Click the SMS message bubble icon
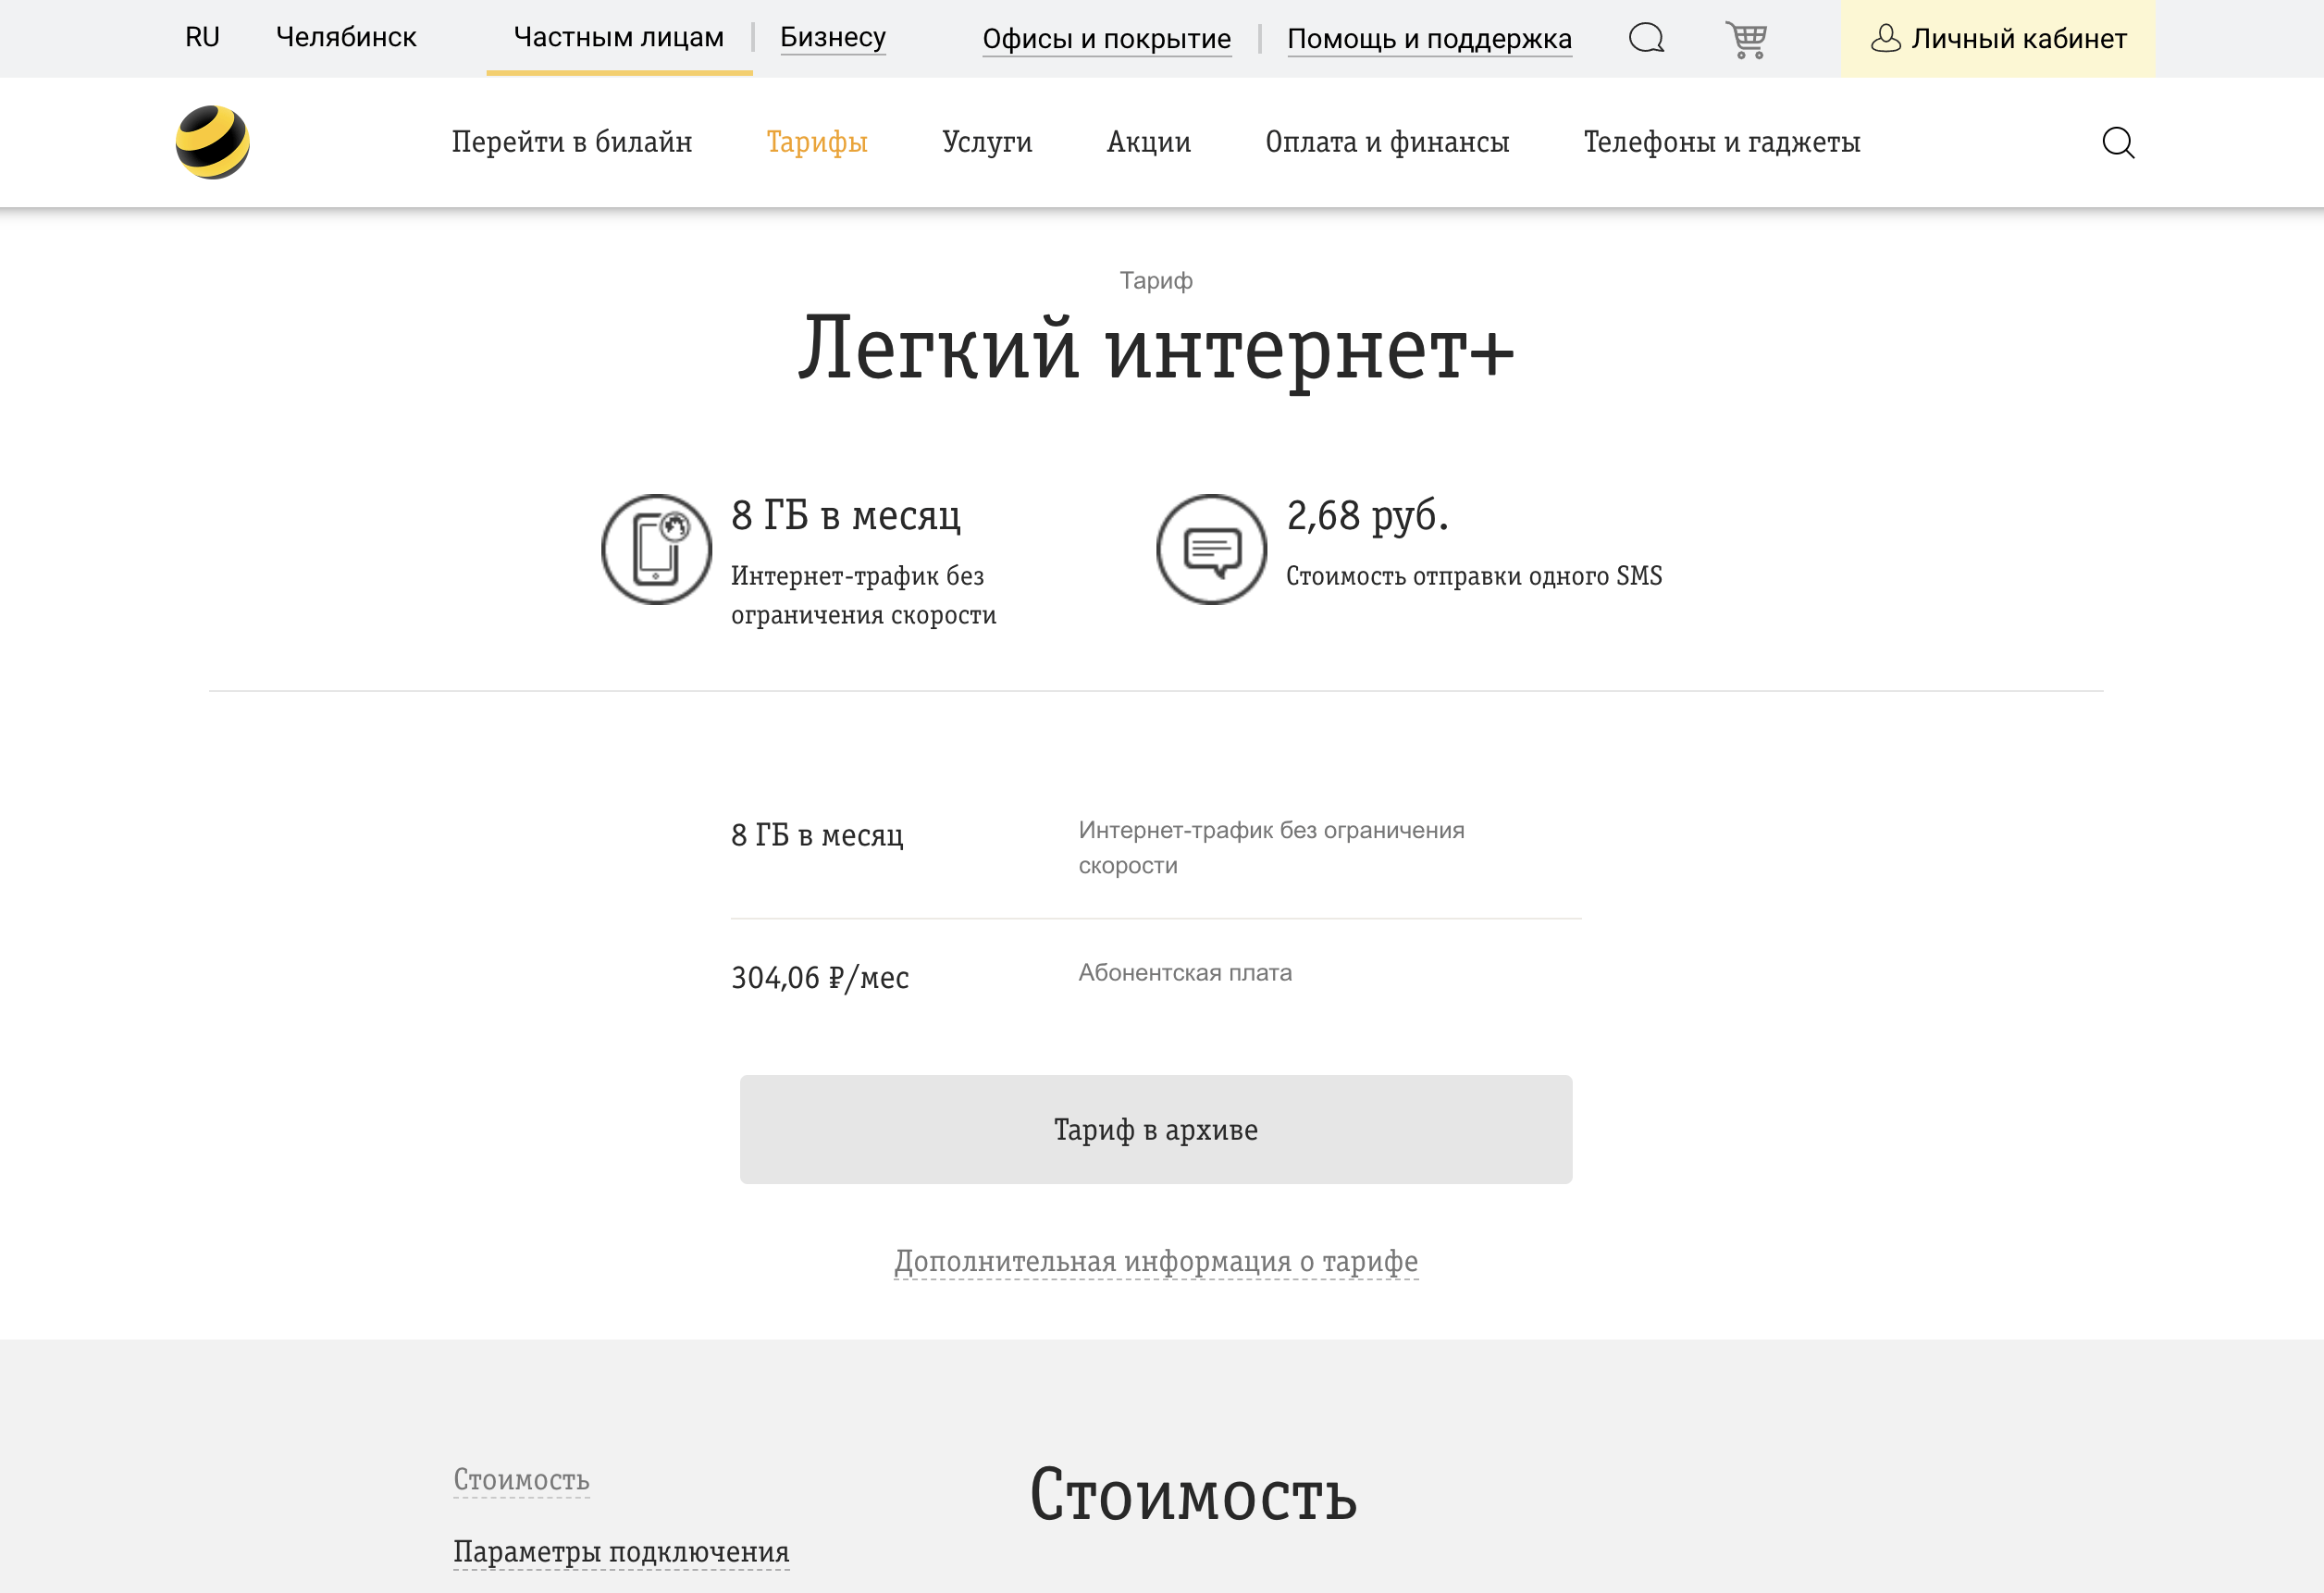2324x1593 pixels. [1210, 549]
